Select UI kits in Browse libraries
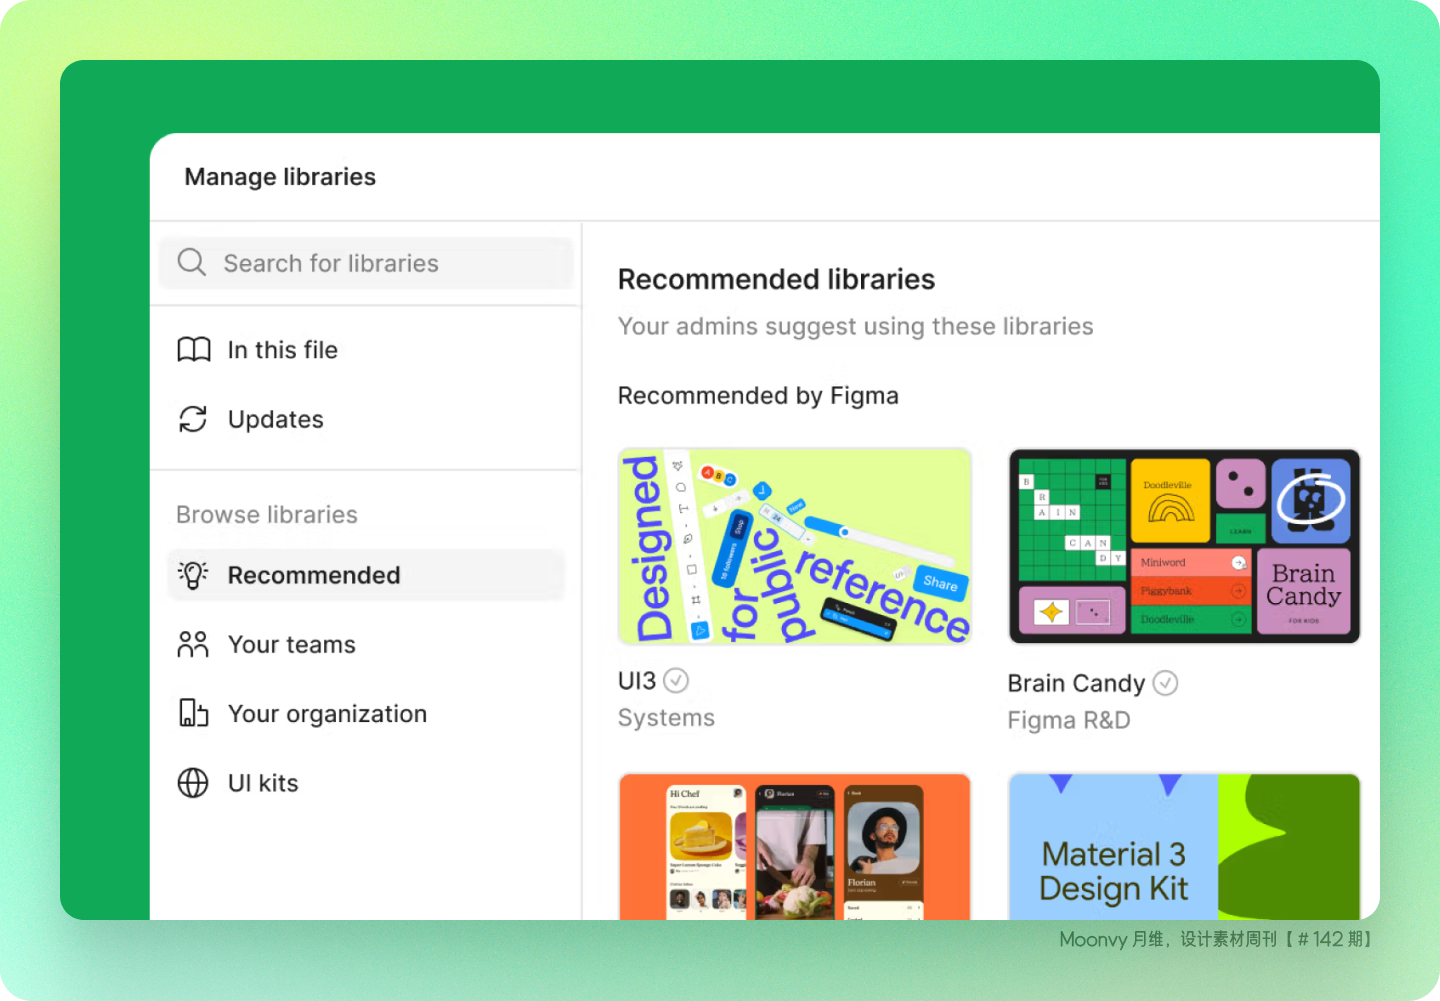 pyautogui.click(x=366, y=783)
